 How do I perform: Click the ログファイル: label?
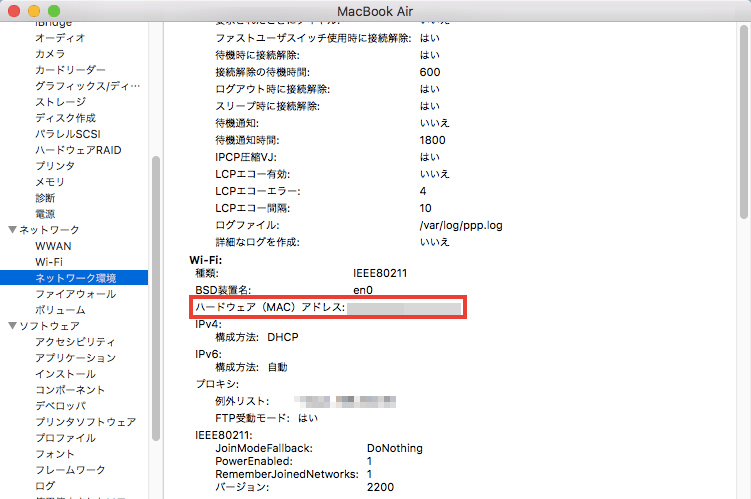pos(247,225)
